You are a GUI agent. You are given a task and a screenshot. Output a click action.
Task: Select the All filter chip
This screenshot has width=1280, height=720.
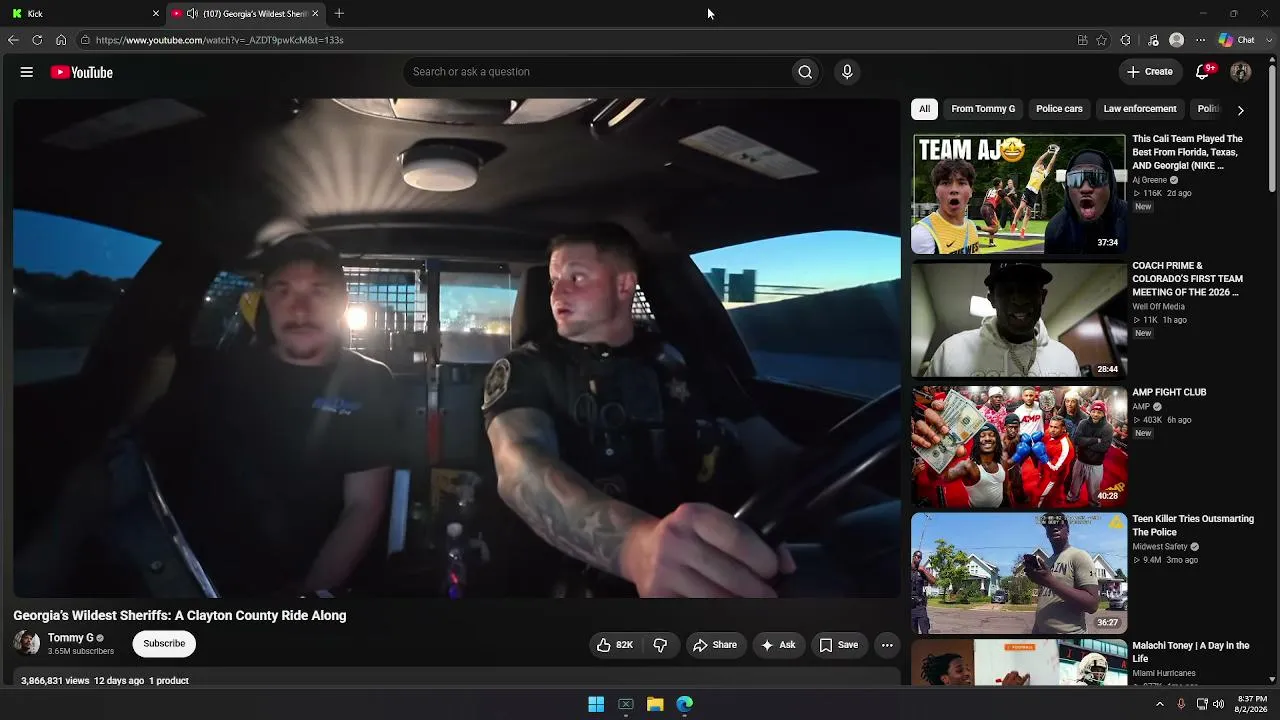[925, 109]
